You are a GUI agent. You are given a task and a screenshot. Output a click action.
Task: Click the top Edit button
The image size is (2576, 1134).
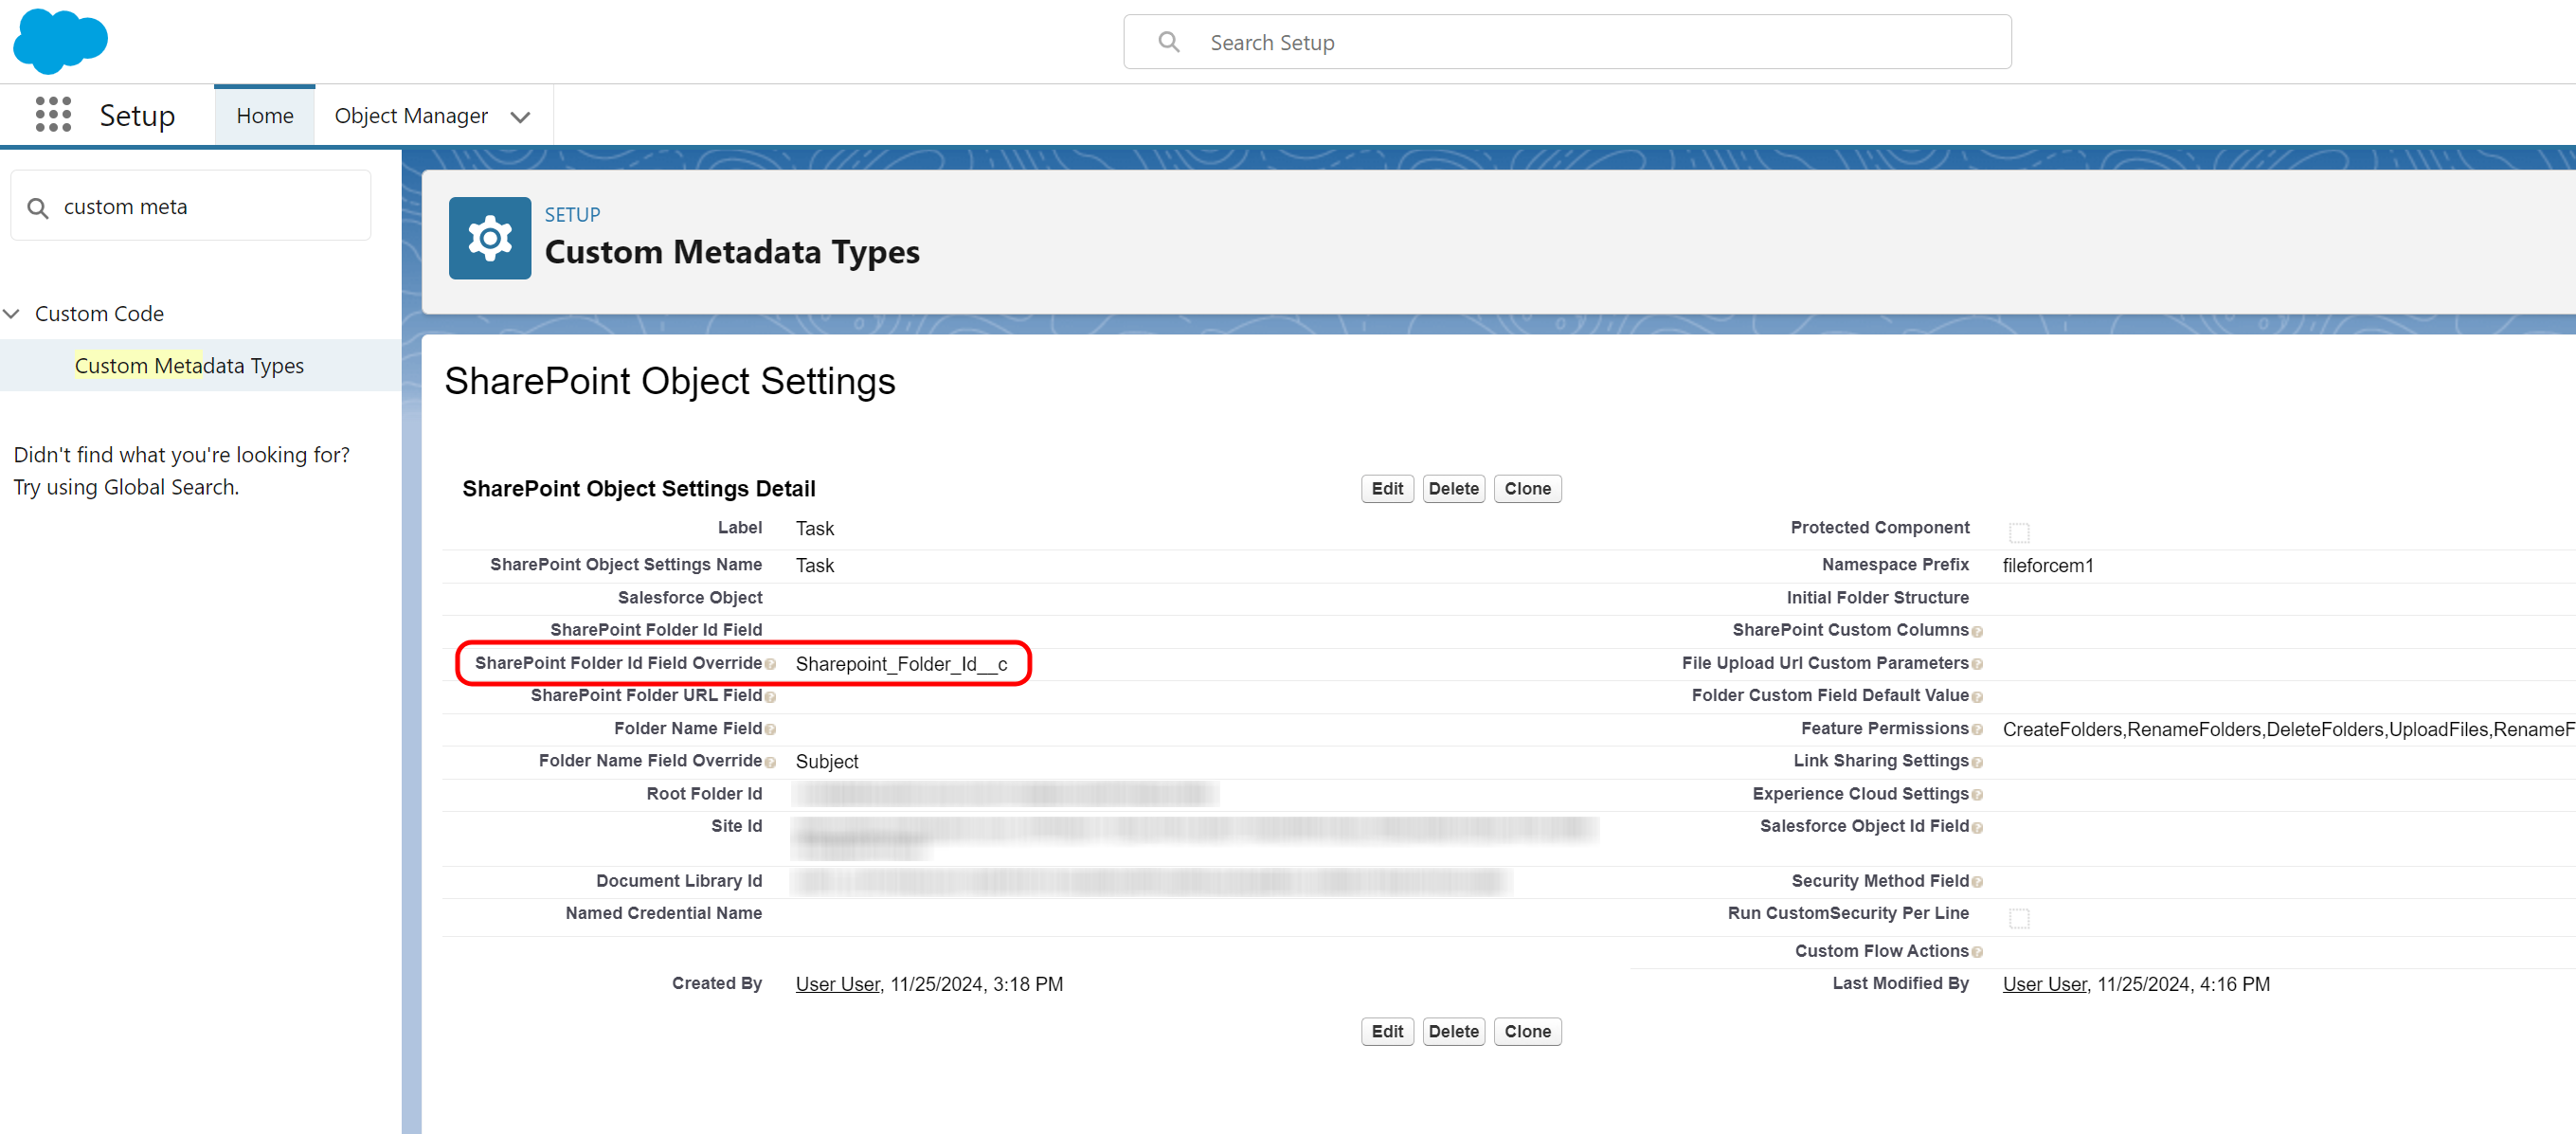(x=1386, y=489)
